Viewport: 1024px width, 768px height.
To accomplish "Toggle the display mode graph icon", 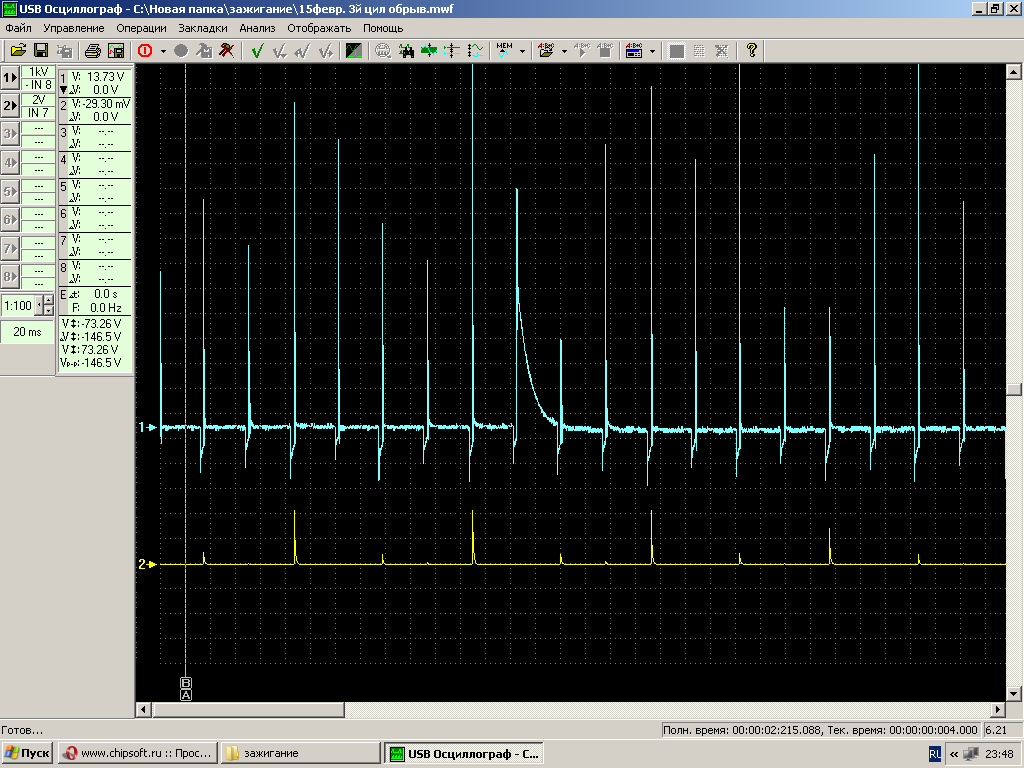I will pyautogui.click(x=354, y=50).
